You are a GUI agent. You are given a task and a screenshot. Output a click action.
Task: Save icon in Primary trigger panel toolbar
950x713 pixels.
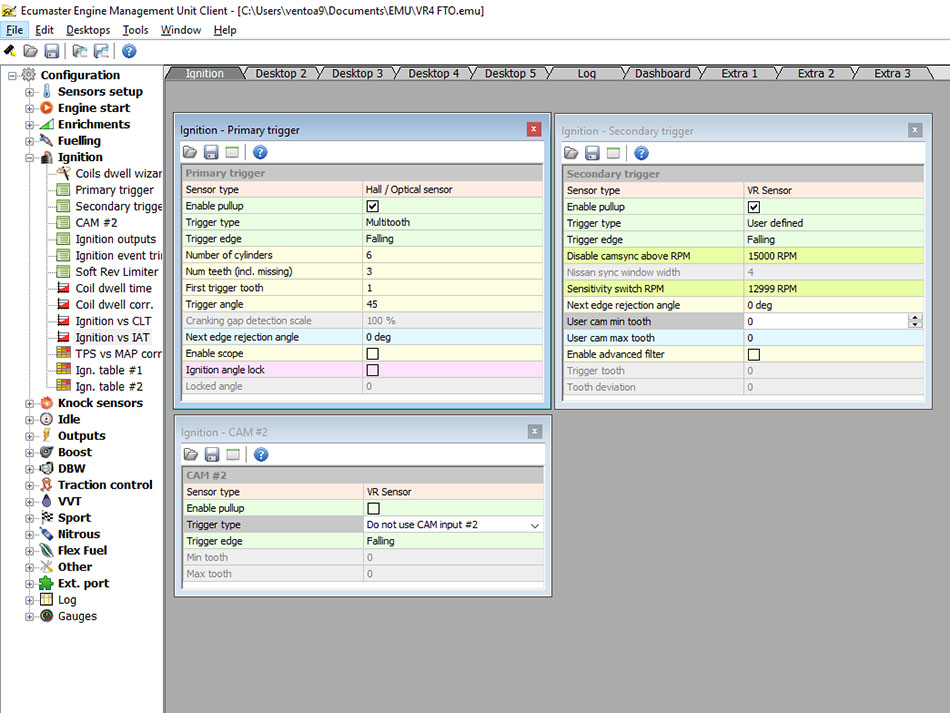click(211, 152)
